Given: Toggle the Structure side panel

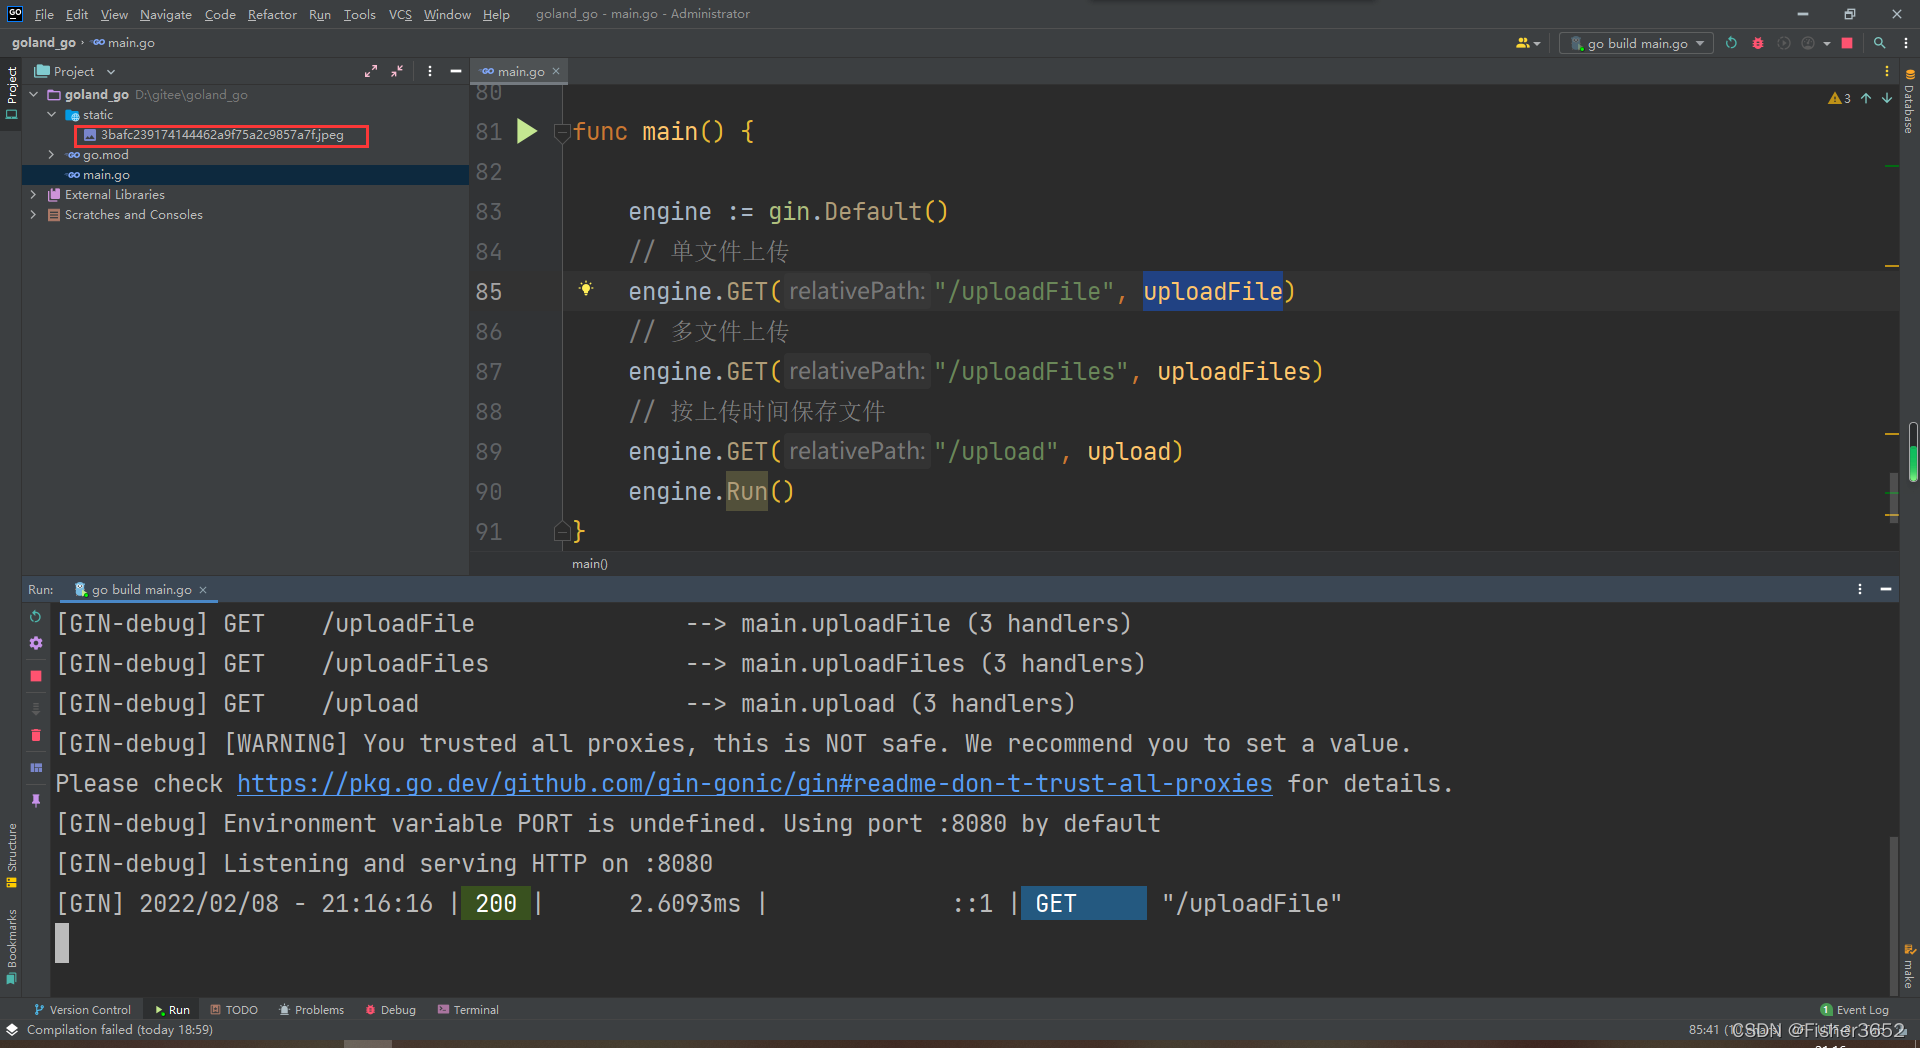Looking at the screenshot, I should [x=11, y=856].
